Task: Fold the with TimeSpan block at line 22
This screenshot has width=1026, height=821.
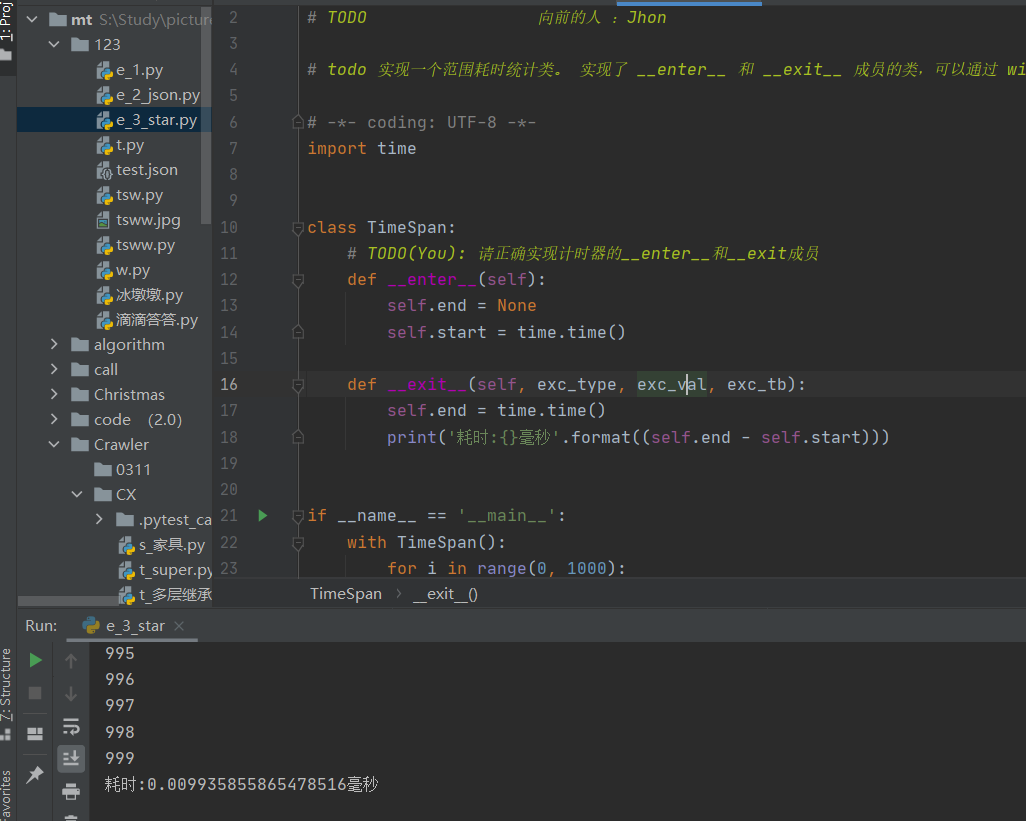Action: tap(298, 542)
